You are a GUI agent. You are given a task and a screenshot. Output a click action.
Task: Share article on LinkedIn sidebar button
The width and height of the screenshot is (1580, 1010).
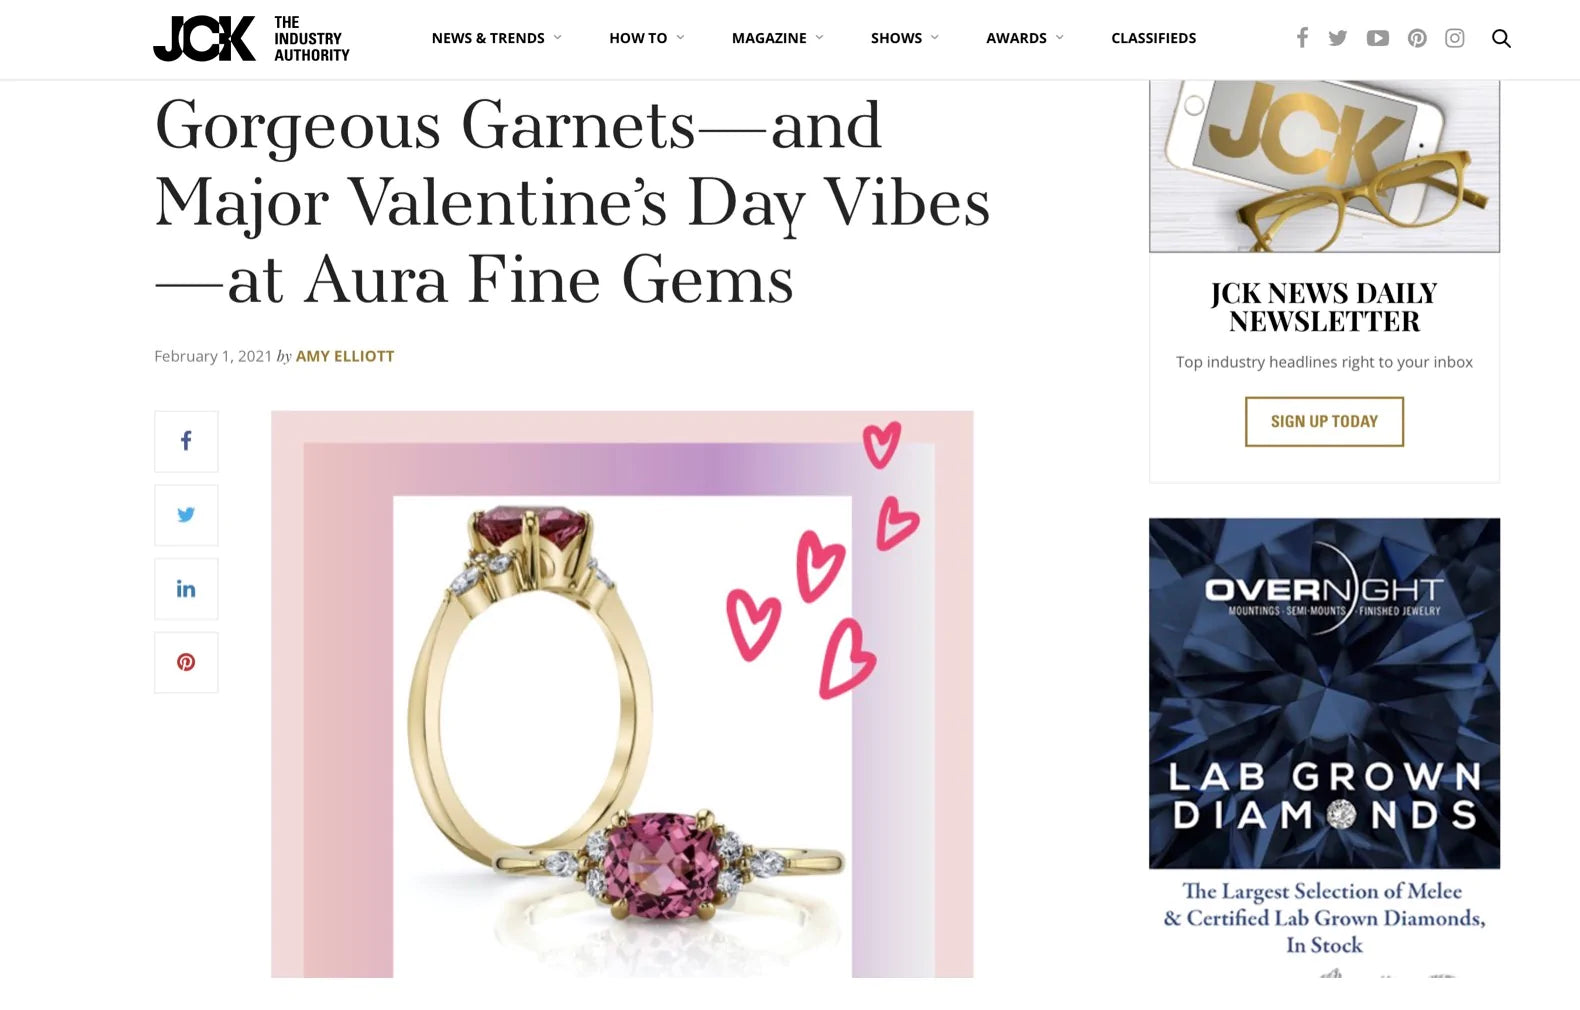click(186, 589)
